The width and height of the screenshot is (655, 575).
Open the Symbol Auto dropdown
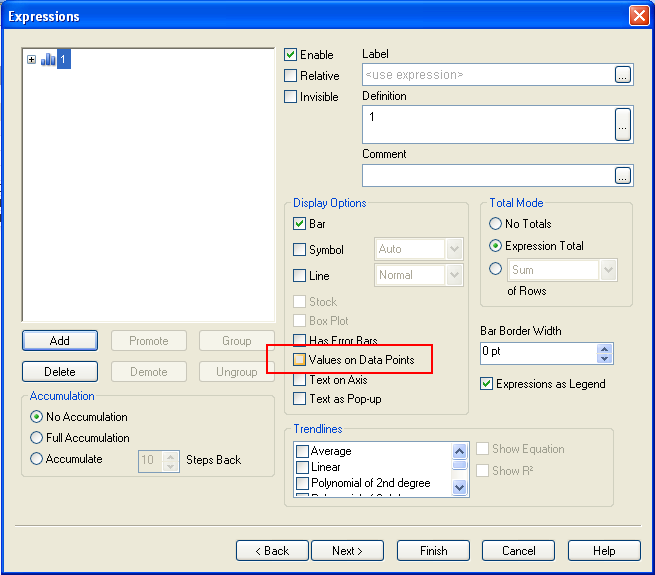(454, 249)
